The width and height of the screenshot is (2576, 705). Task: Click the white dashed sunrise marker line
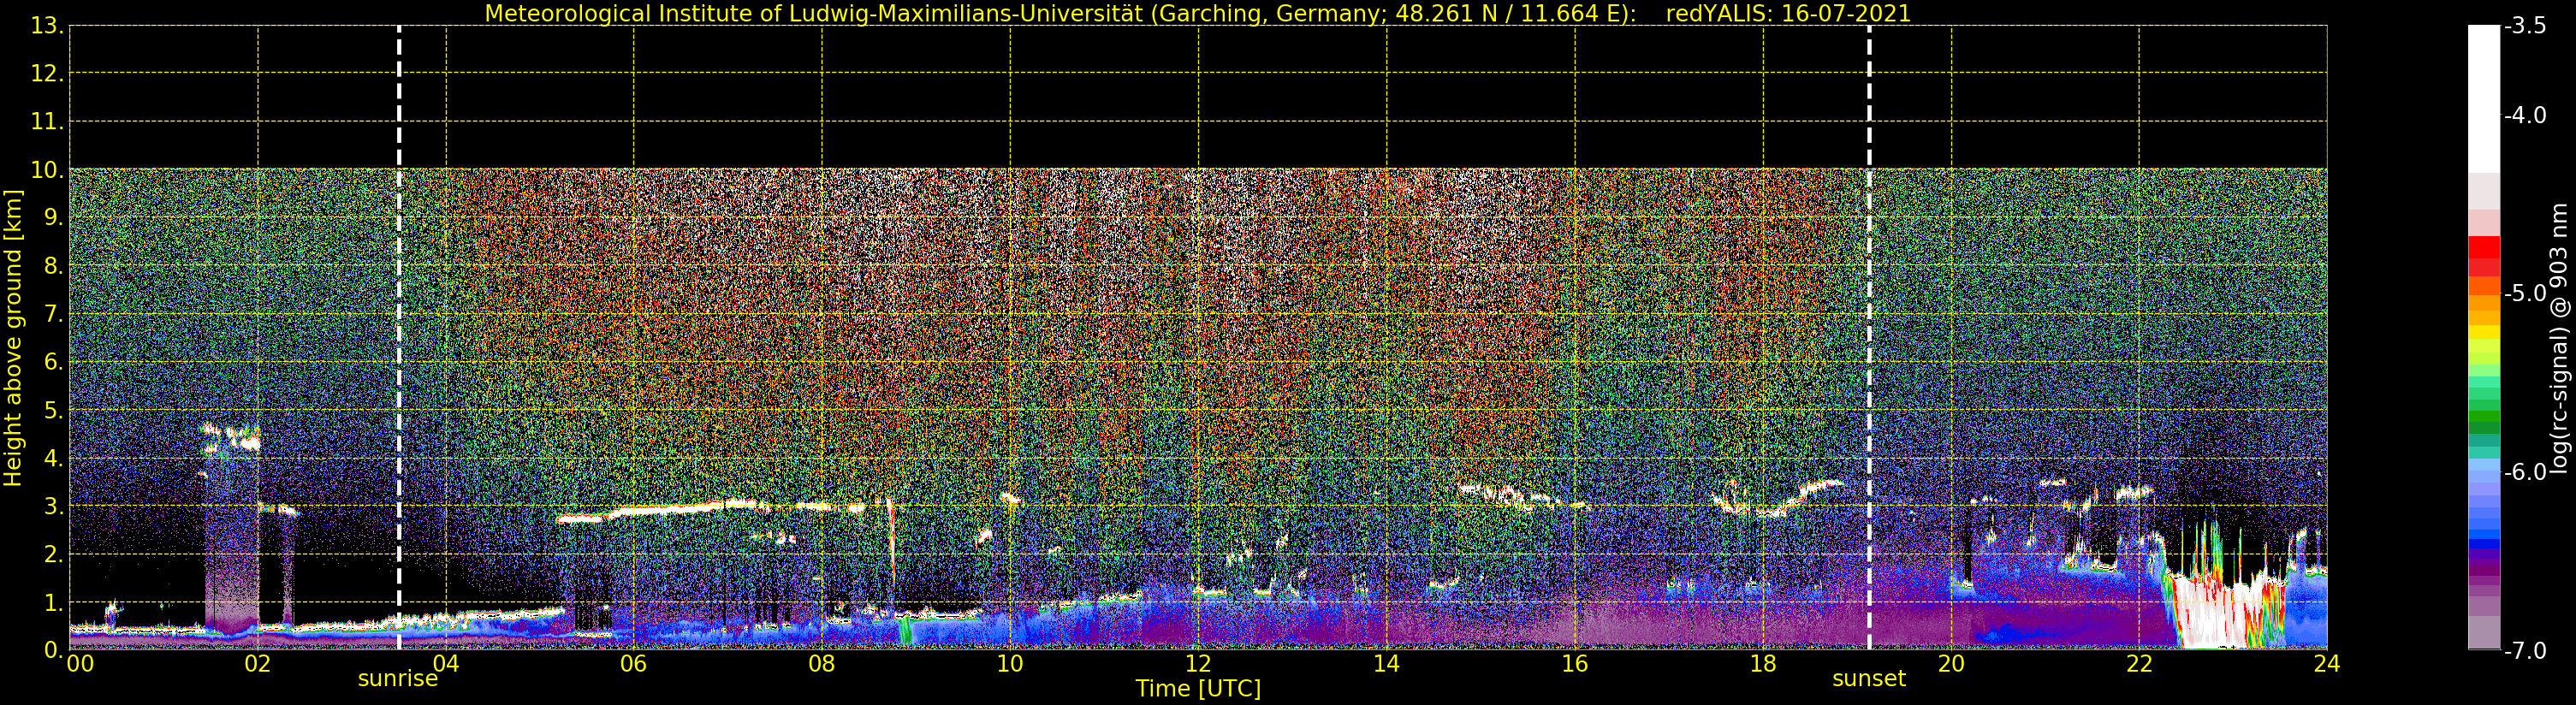pos(399,337)
